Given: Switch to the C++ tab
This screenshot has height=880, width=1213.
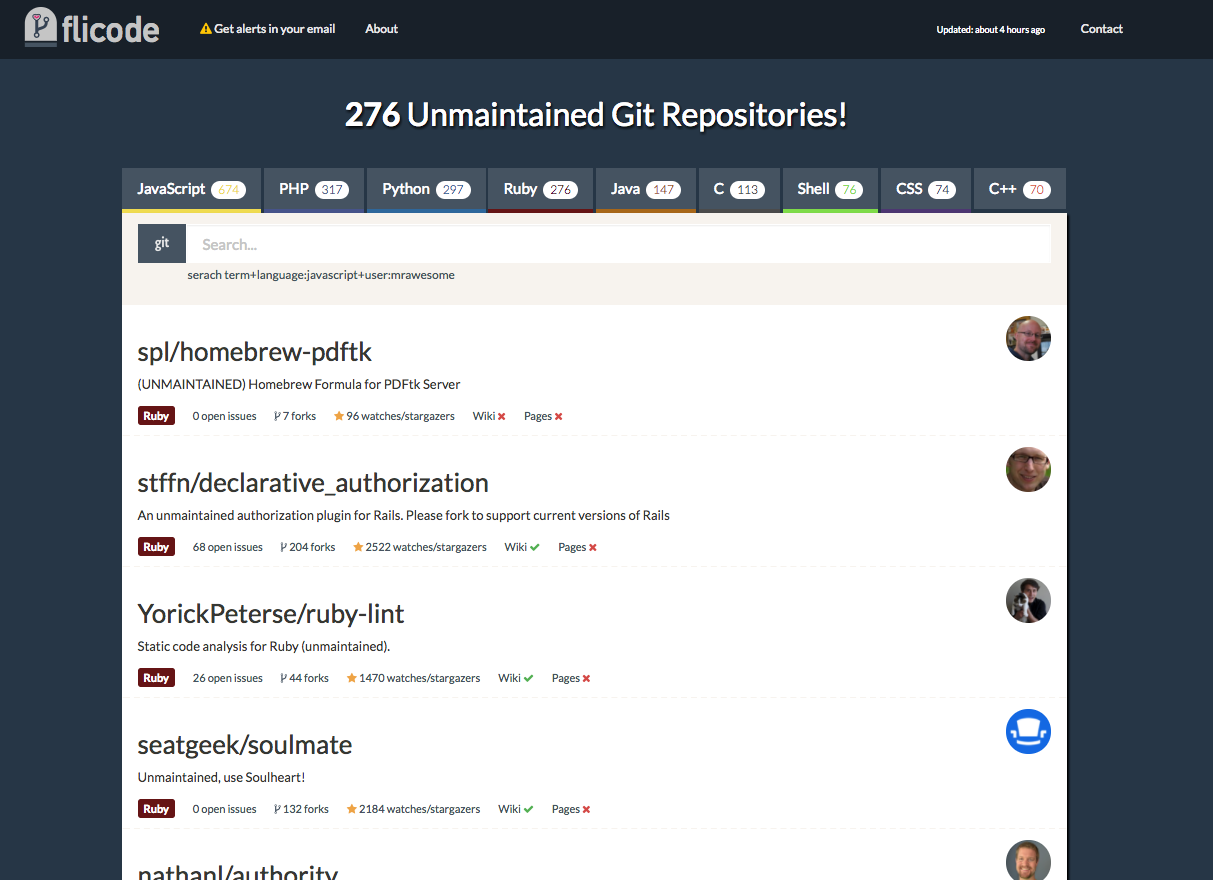Looking at the screenshot, I should pyautogui.click(x=1019, y=189).
